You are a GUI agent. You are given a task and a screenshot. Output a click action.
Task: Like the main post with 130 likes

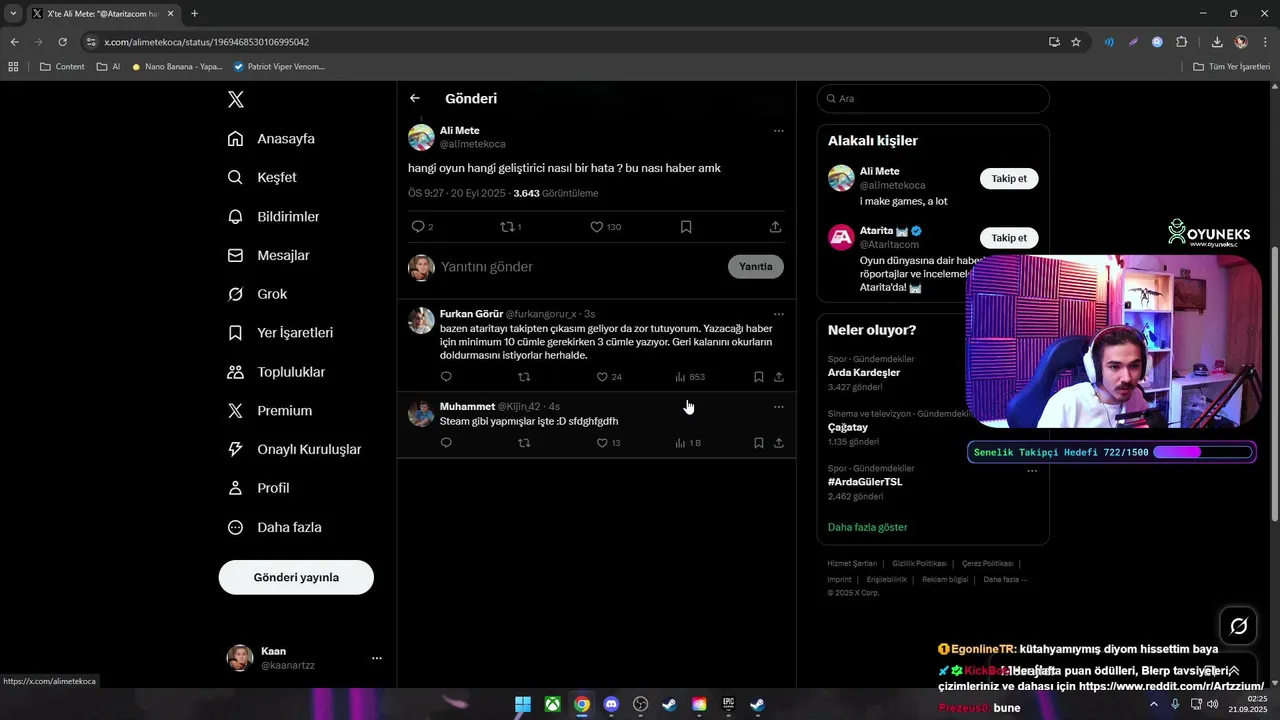(605, 227)
